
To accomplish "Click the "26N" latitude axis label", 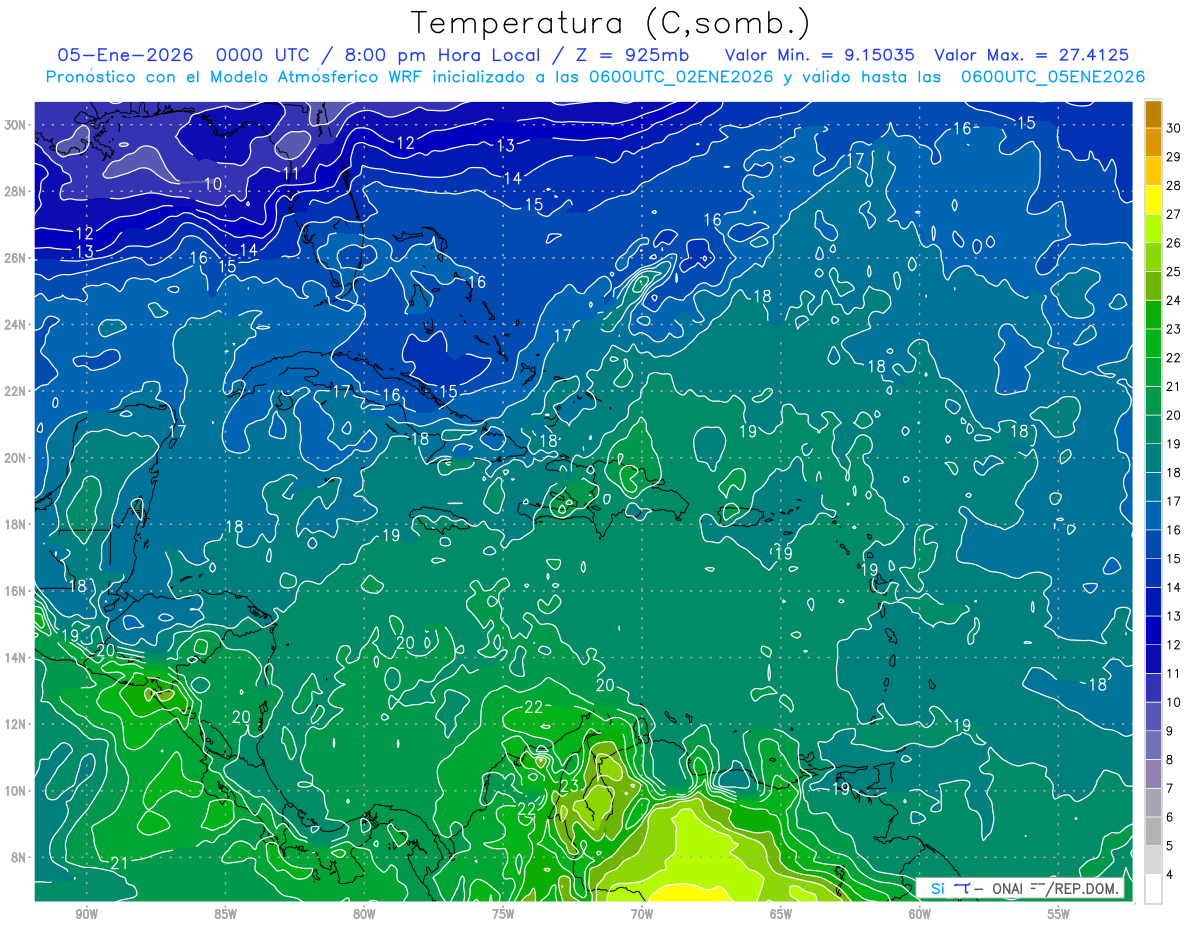I will click(x=17, y=258).
